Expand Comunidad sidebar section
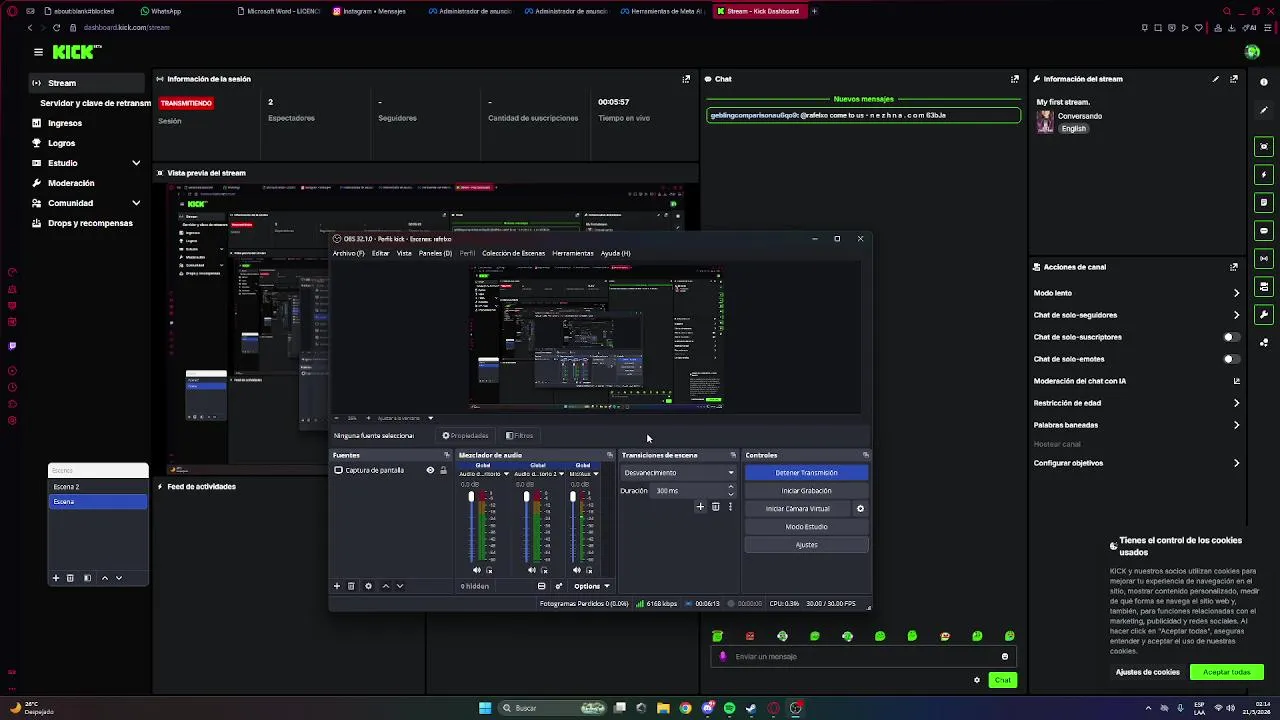The width and height of the screenshot is (1280, 720). pyautogui.click(x=136, y=203)
